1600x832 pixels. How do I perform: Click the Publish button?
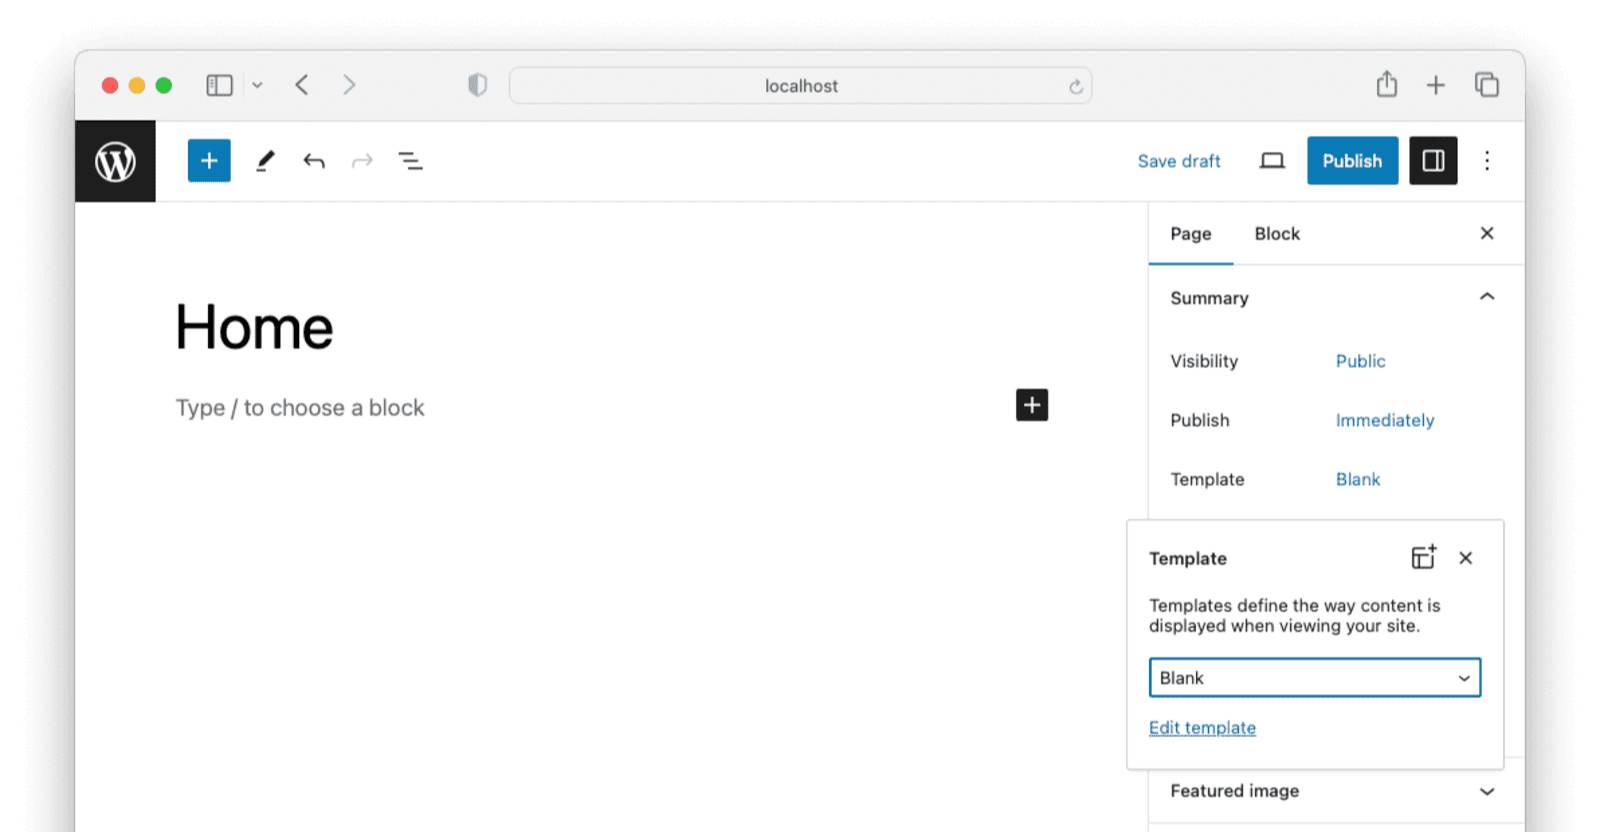tap(1352, 161)
